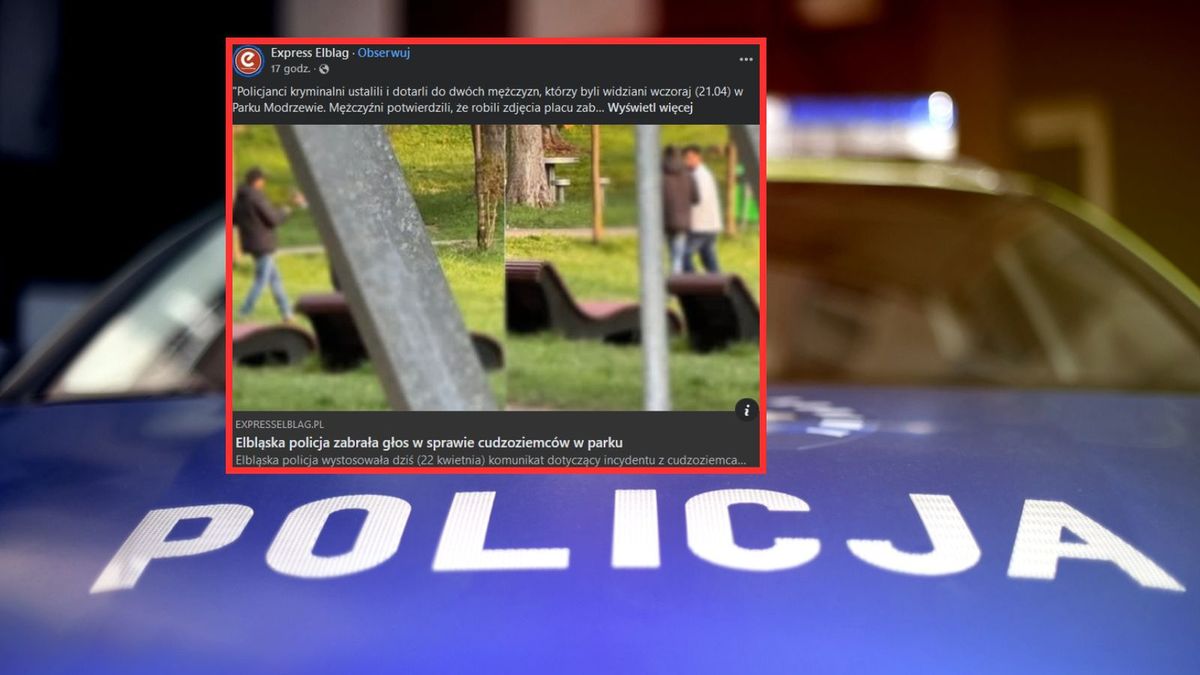Image resolution: width=1200 pixels, height=675 pixels.
Task: Click the post body text about Parku Modrzewie
Action: point(450,97)
